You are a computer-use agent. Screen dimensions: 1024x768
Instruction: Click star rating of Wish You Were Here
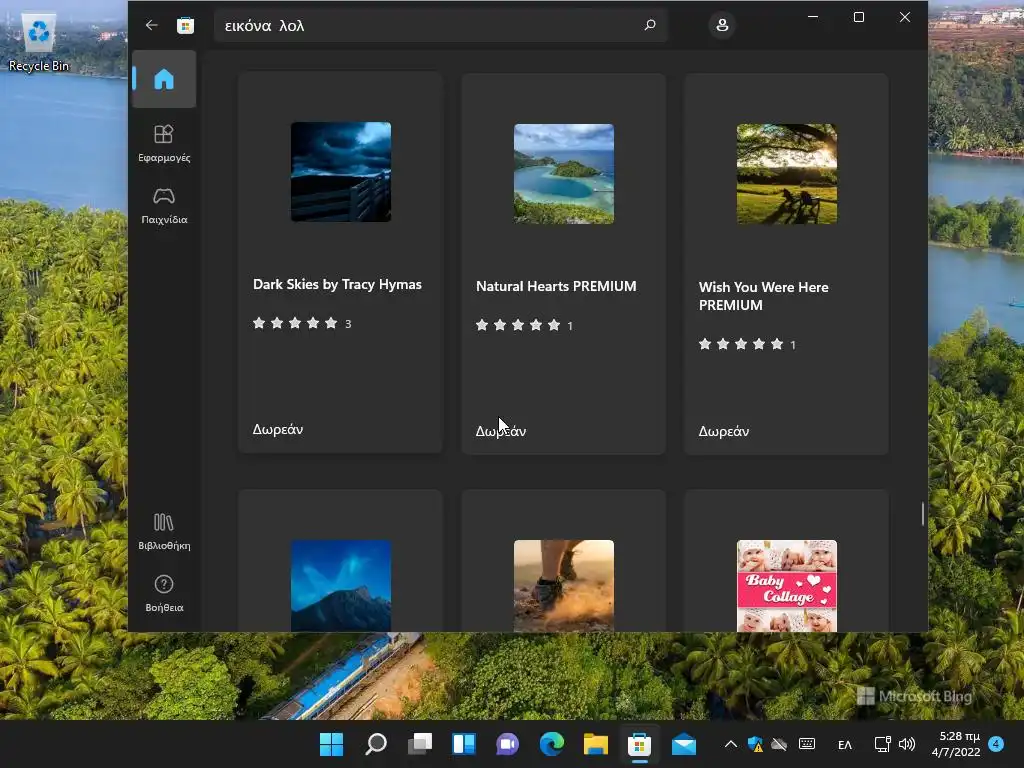click(741, 344)
